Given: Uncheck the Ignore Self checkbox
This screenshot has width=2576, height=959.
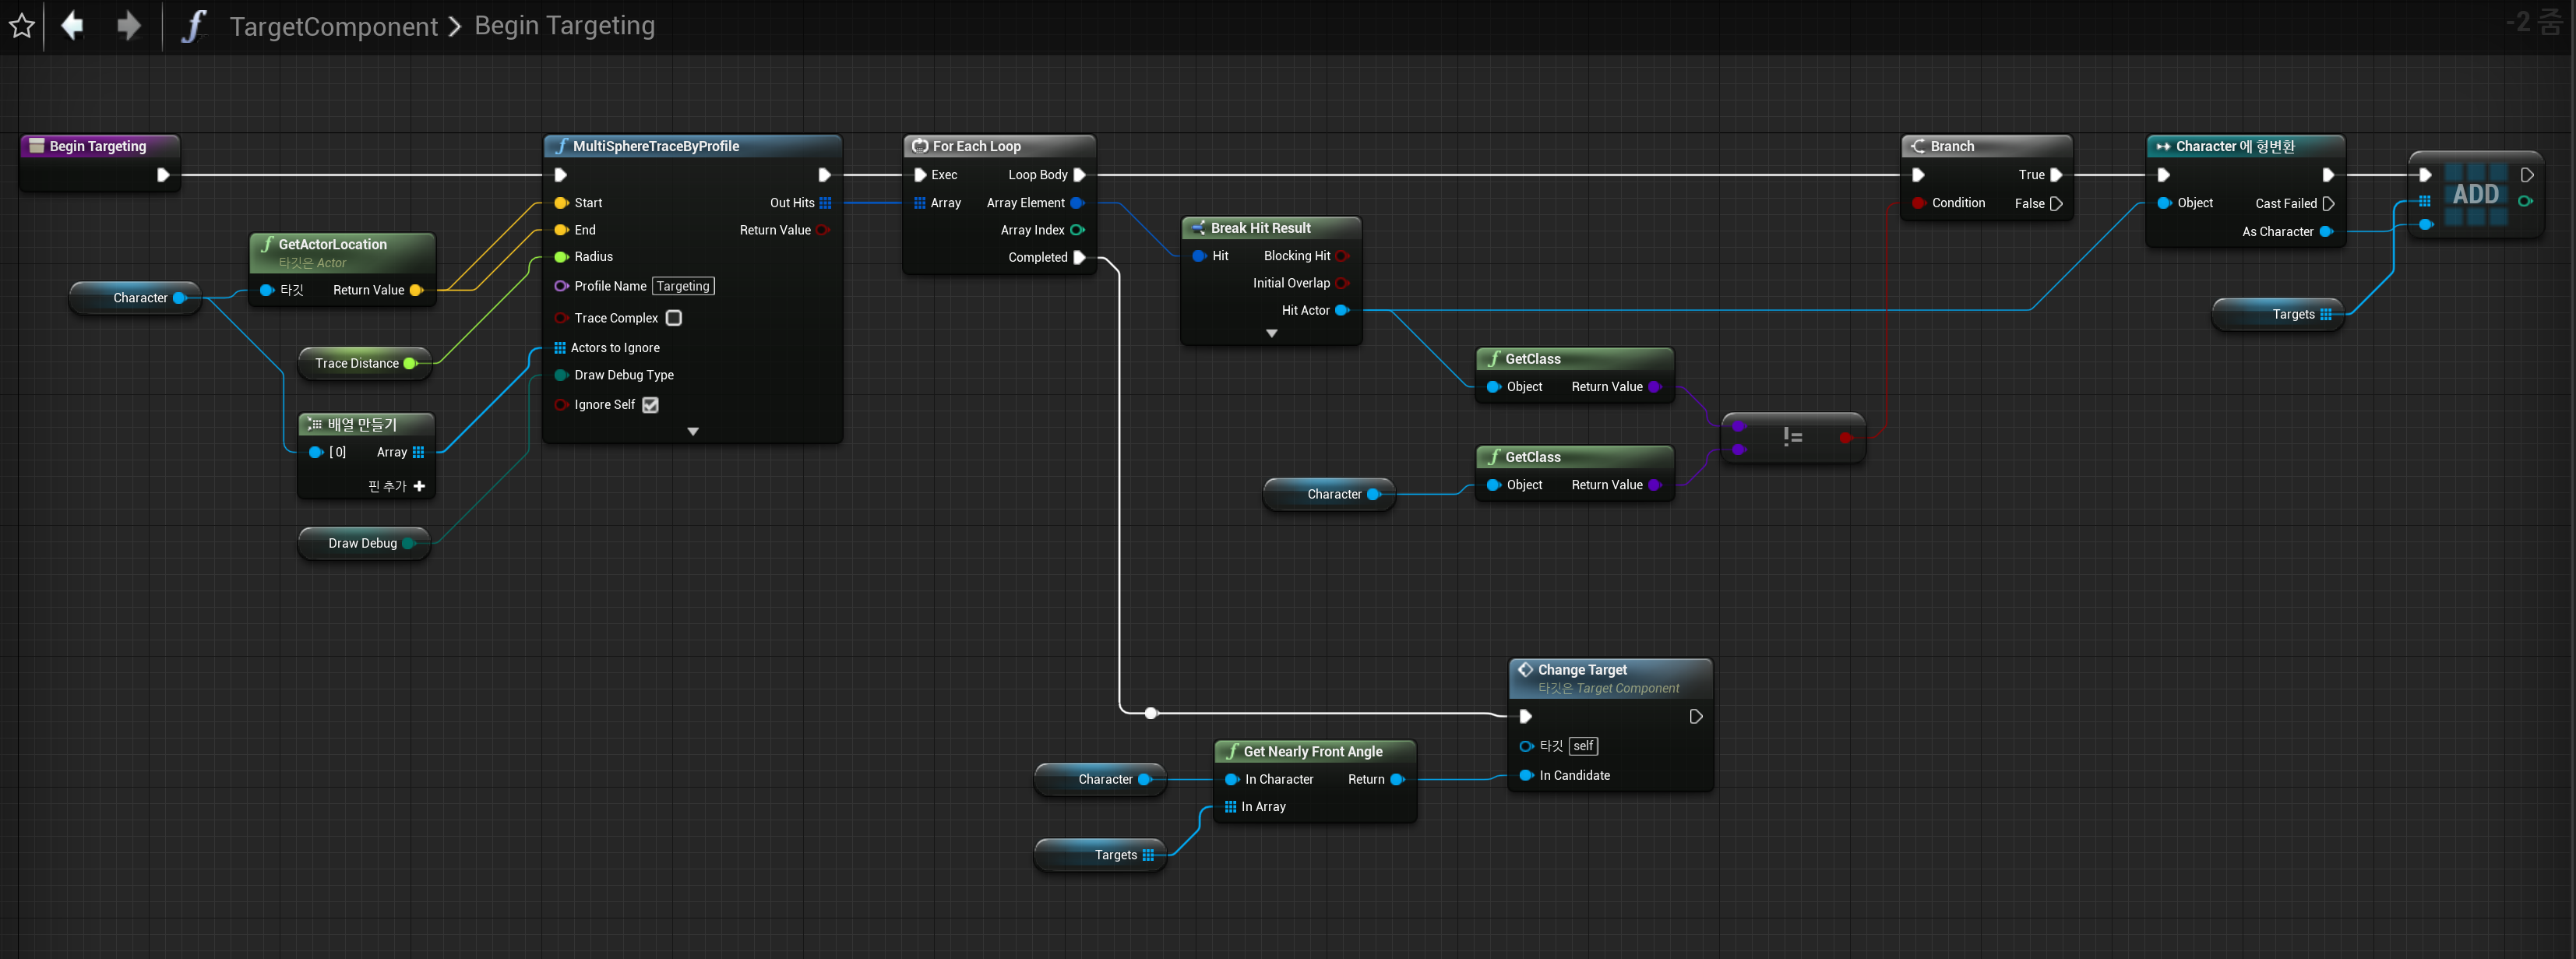Looking at the screenshot, I should point(651,405).
